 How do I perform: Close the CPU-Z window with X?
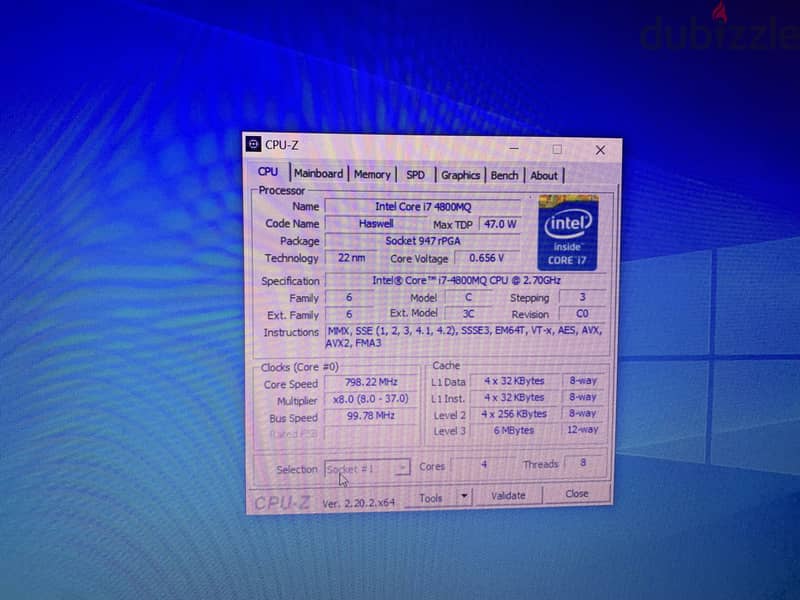coord(601,150)
